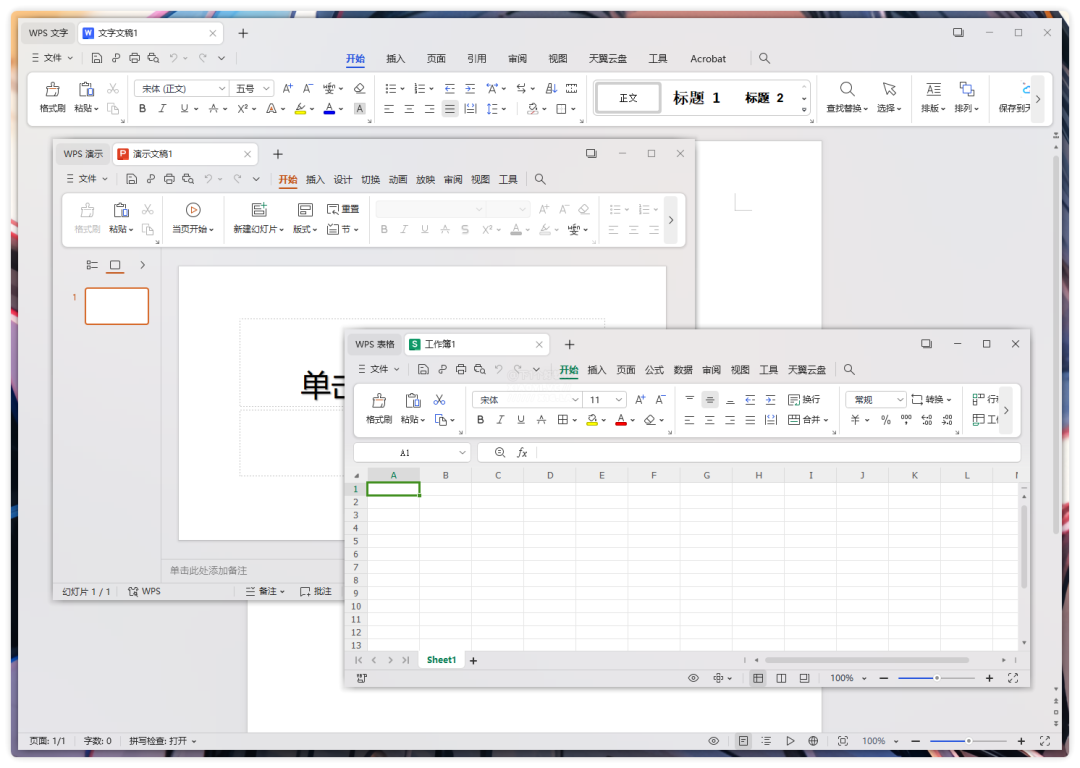Open the 常规 number format dropdown

point(874,399)
